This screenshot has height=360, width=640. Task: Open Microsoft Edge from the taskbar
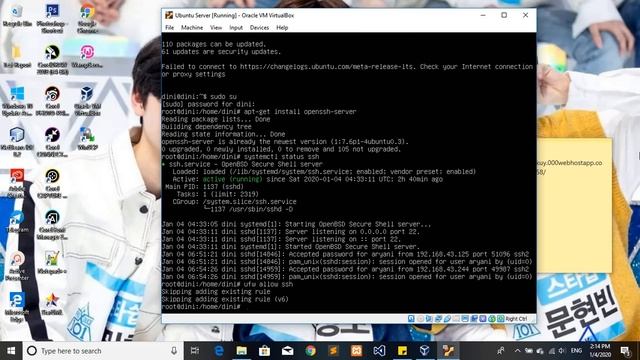pyautogui.click(x=219, y=351)
